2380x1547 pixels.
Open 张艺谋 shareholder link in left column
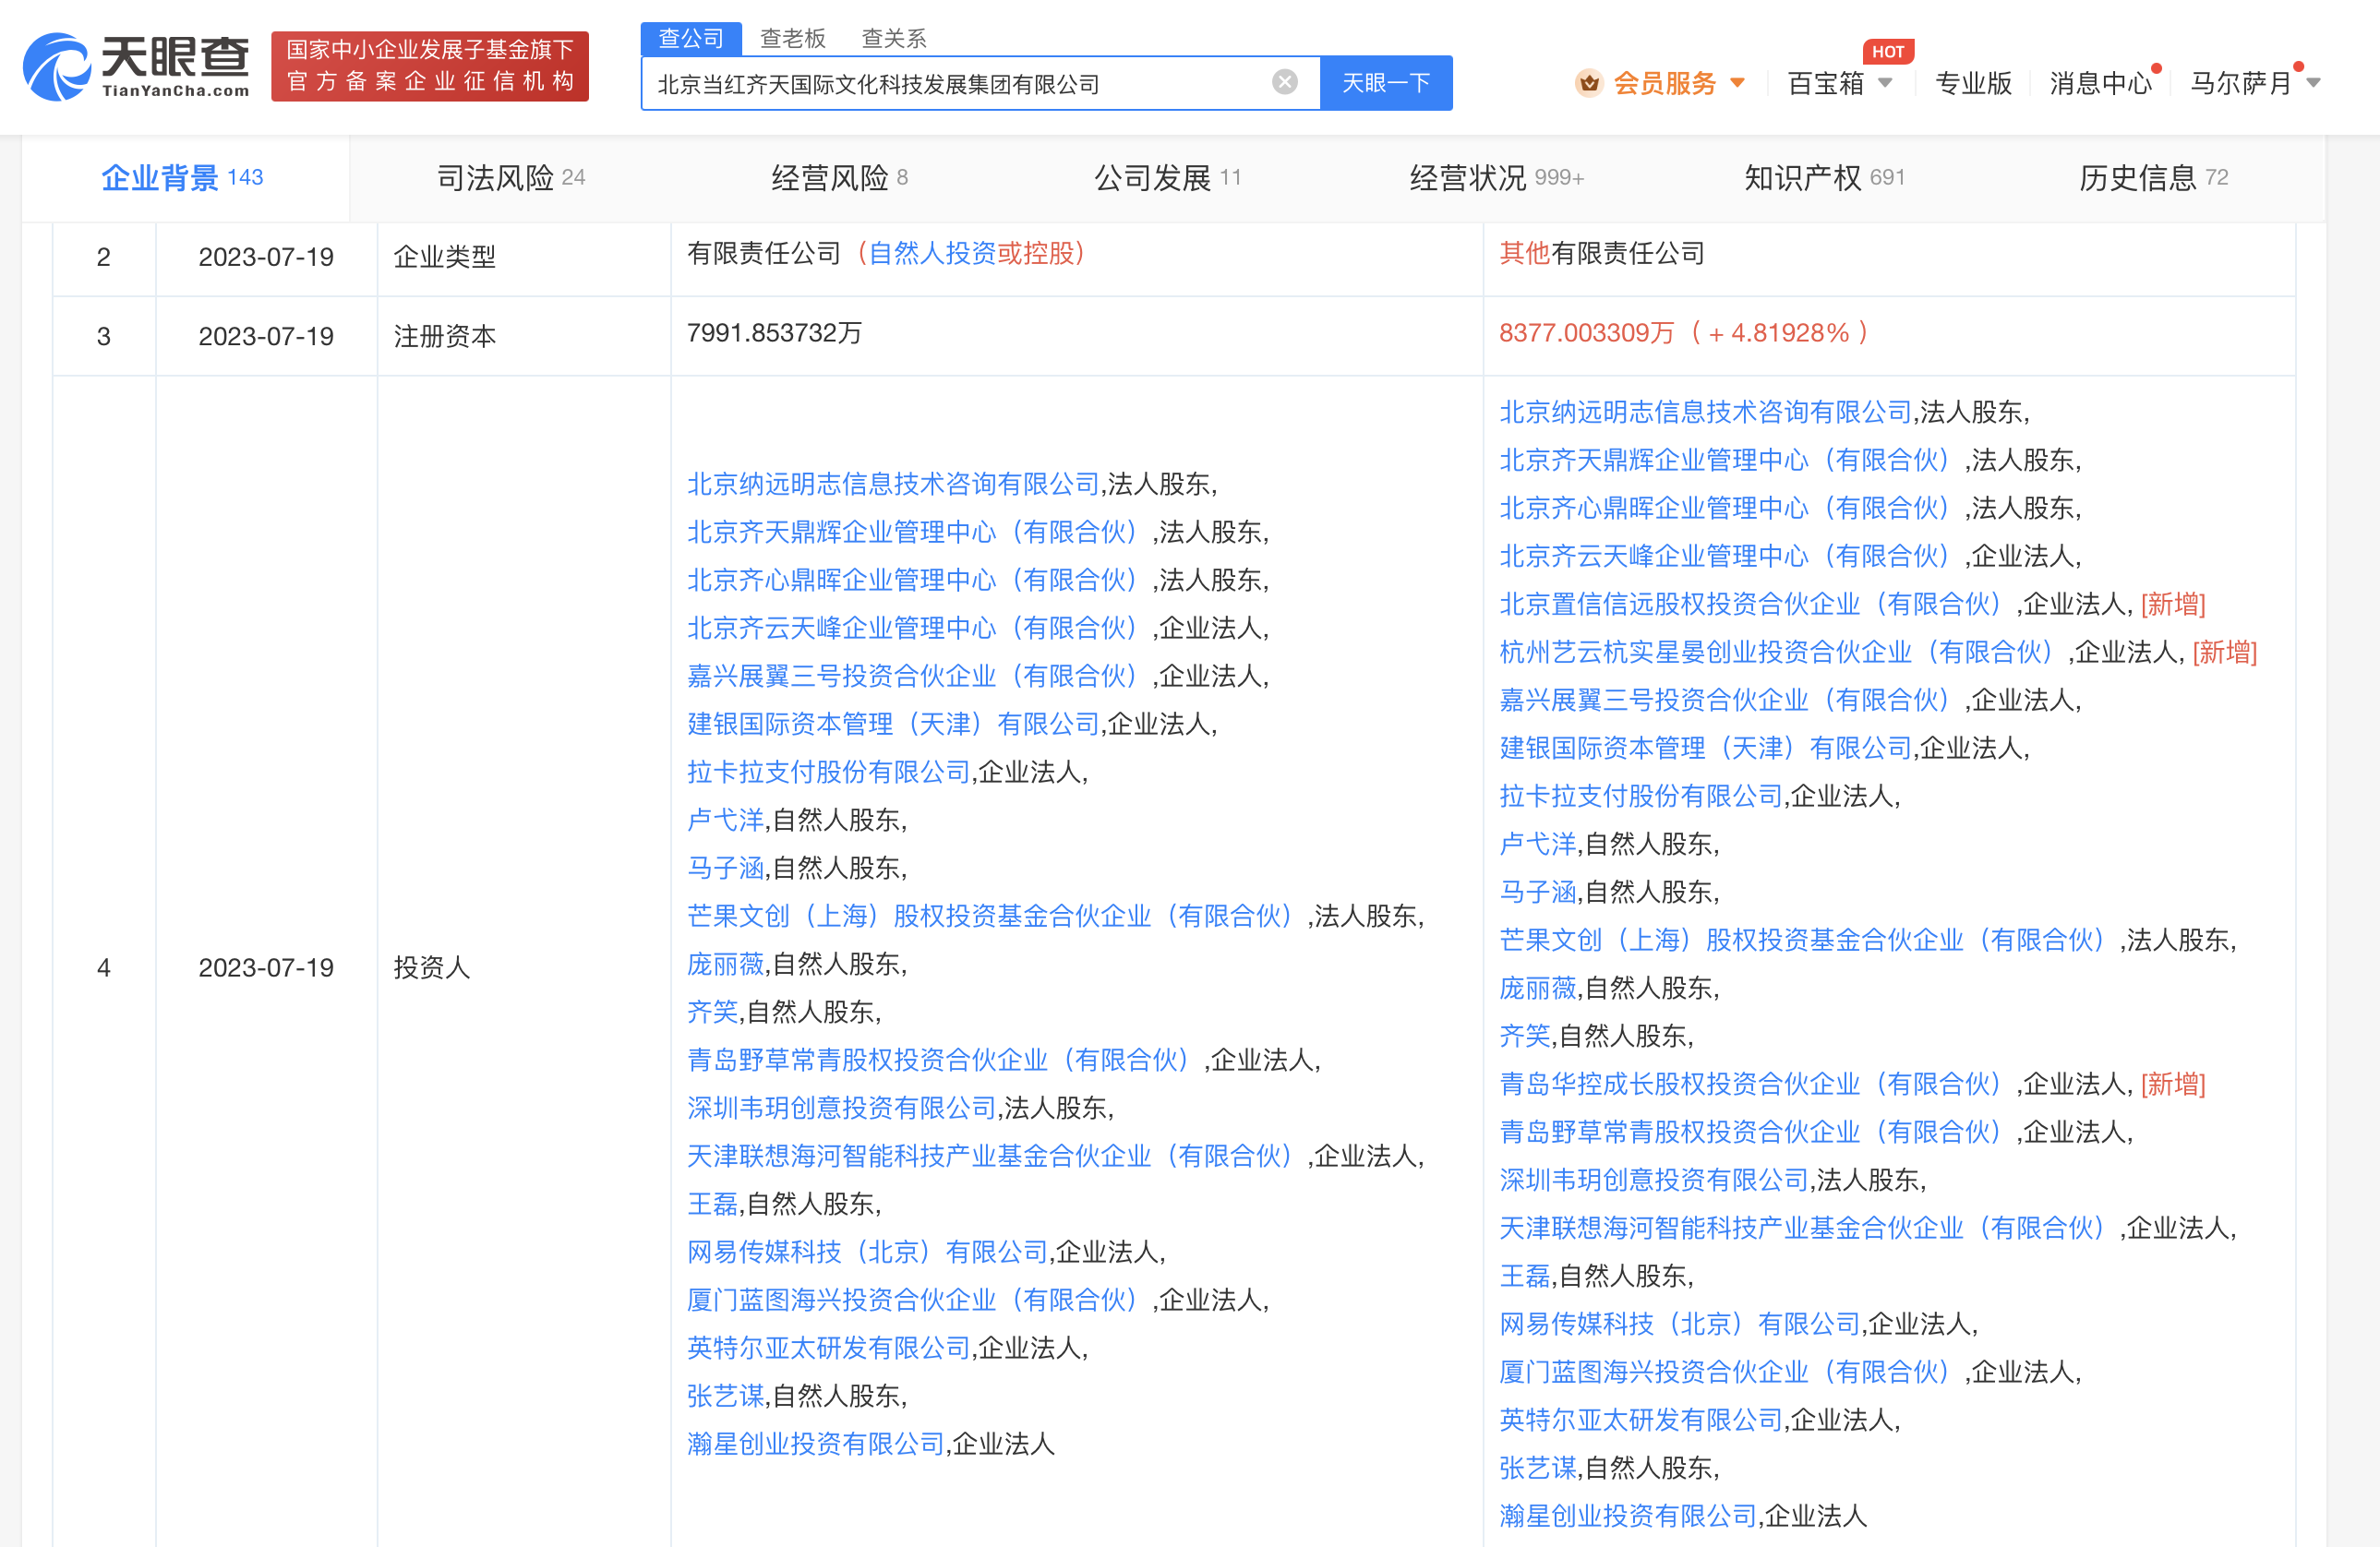(x=725, y=1396)
